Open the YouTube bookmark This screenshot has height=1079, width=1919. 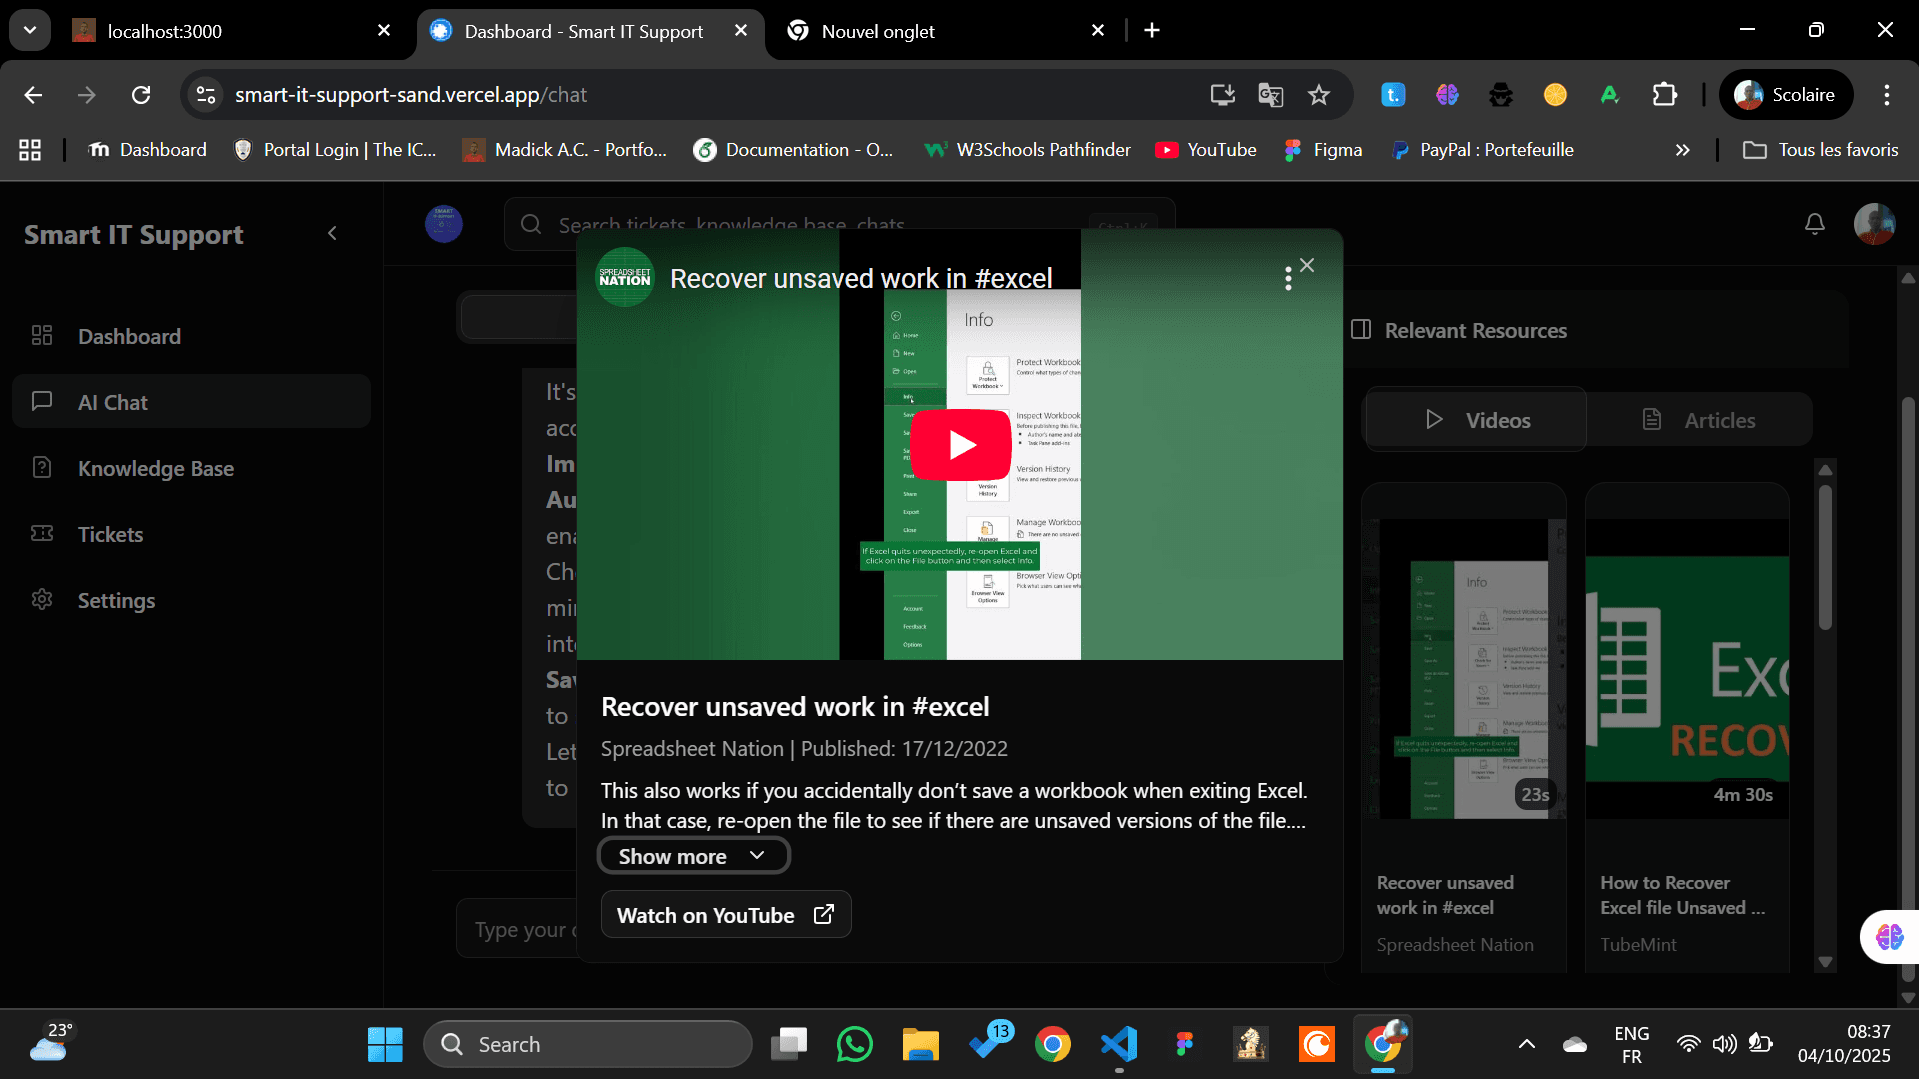point(1206,150)
